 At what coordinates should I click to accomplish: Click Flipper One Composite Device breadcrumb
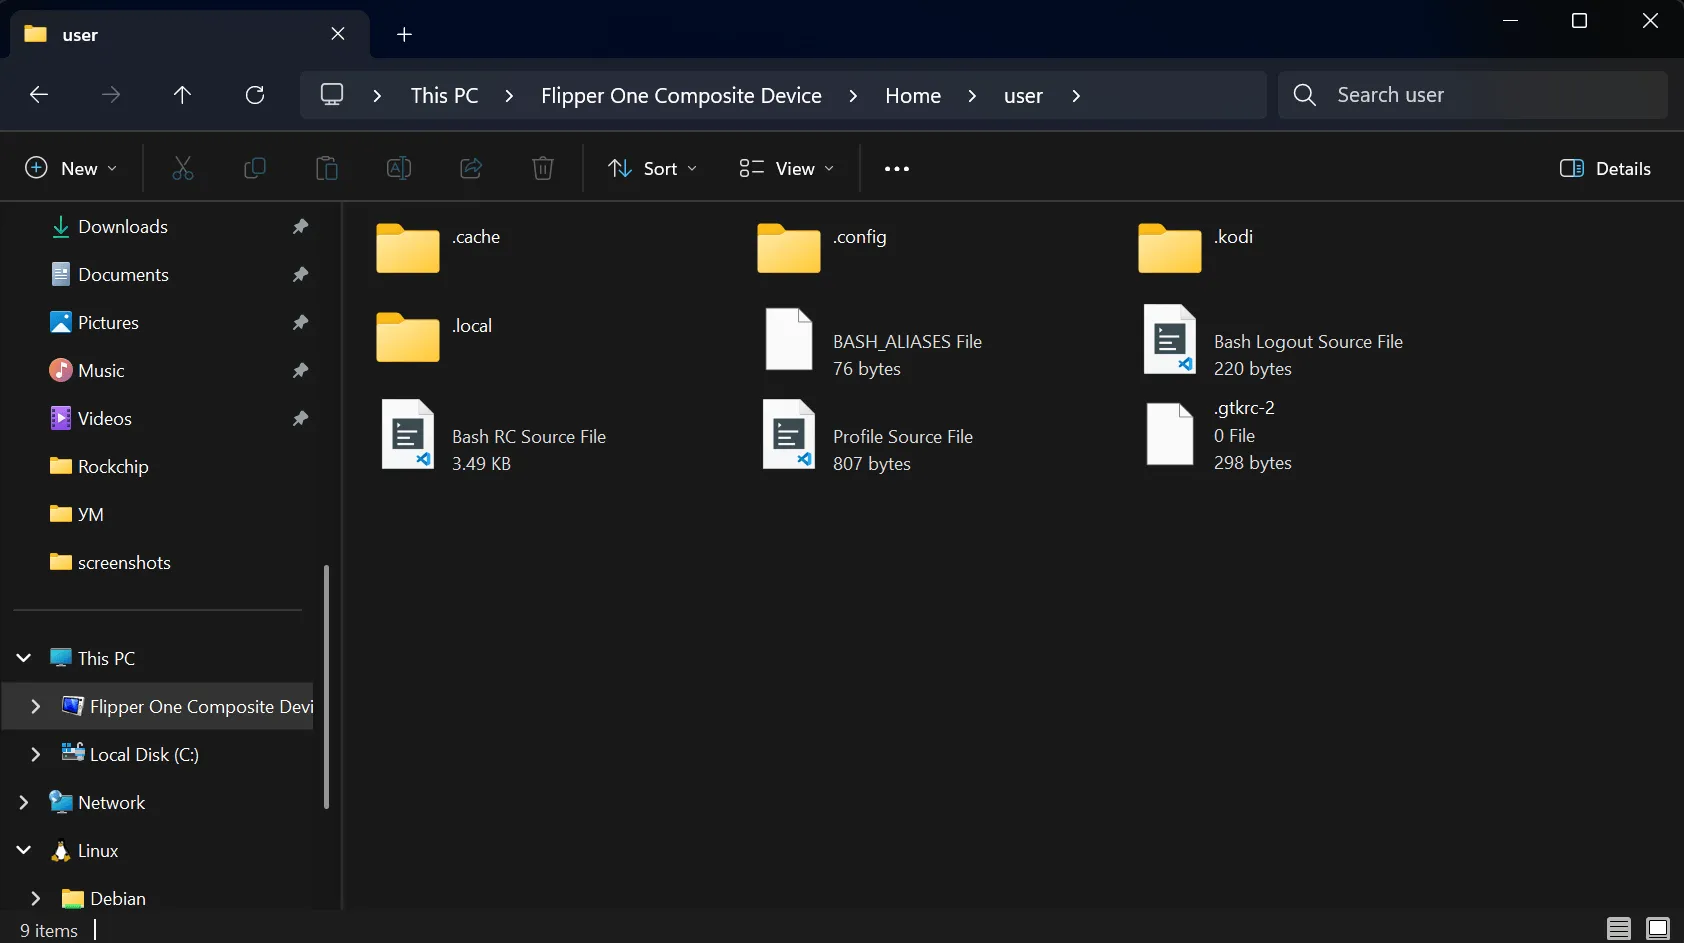pyautogui.click(x=681, y=96)
